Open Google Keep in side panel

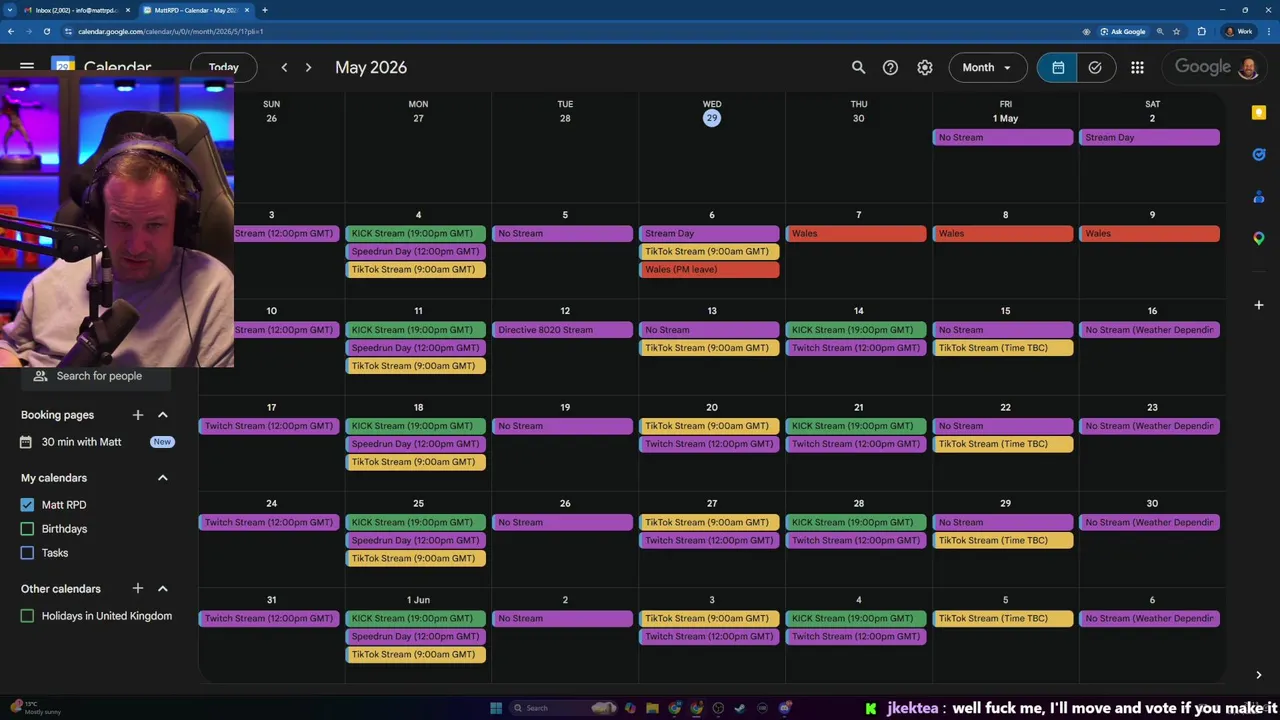point(1259,113)
